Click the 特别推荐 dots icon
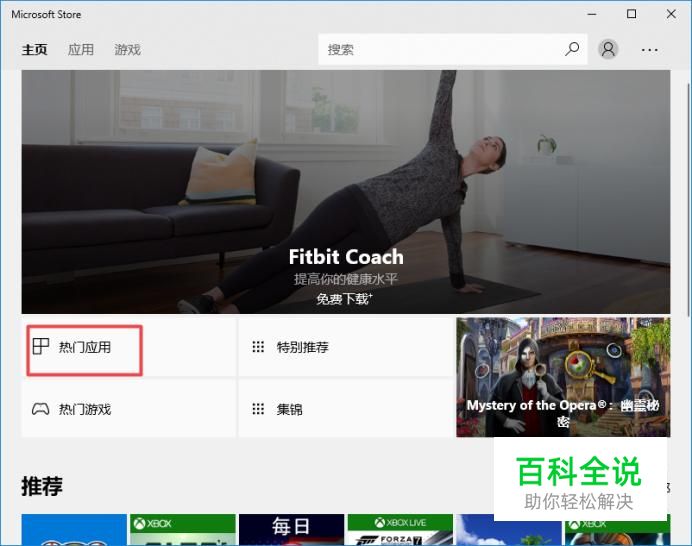The height and width of the screenshot is (546, 692). (x=258, y=347)
